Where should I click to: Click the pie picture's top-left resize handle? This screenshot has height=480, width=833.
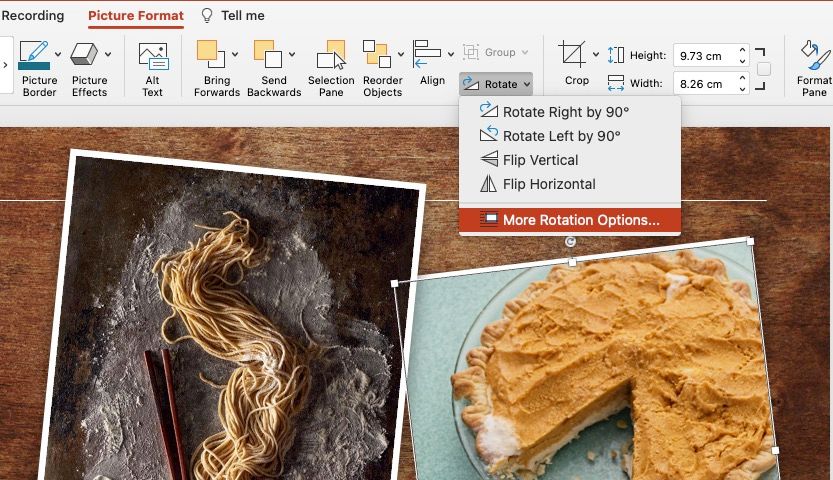point(395,284)
